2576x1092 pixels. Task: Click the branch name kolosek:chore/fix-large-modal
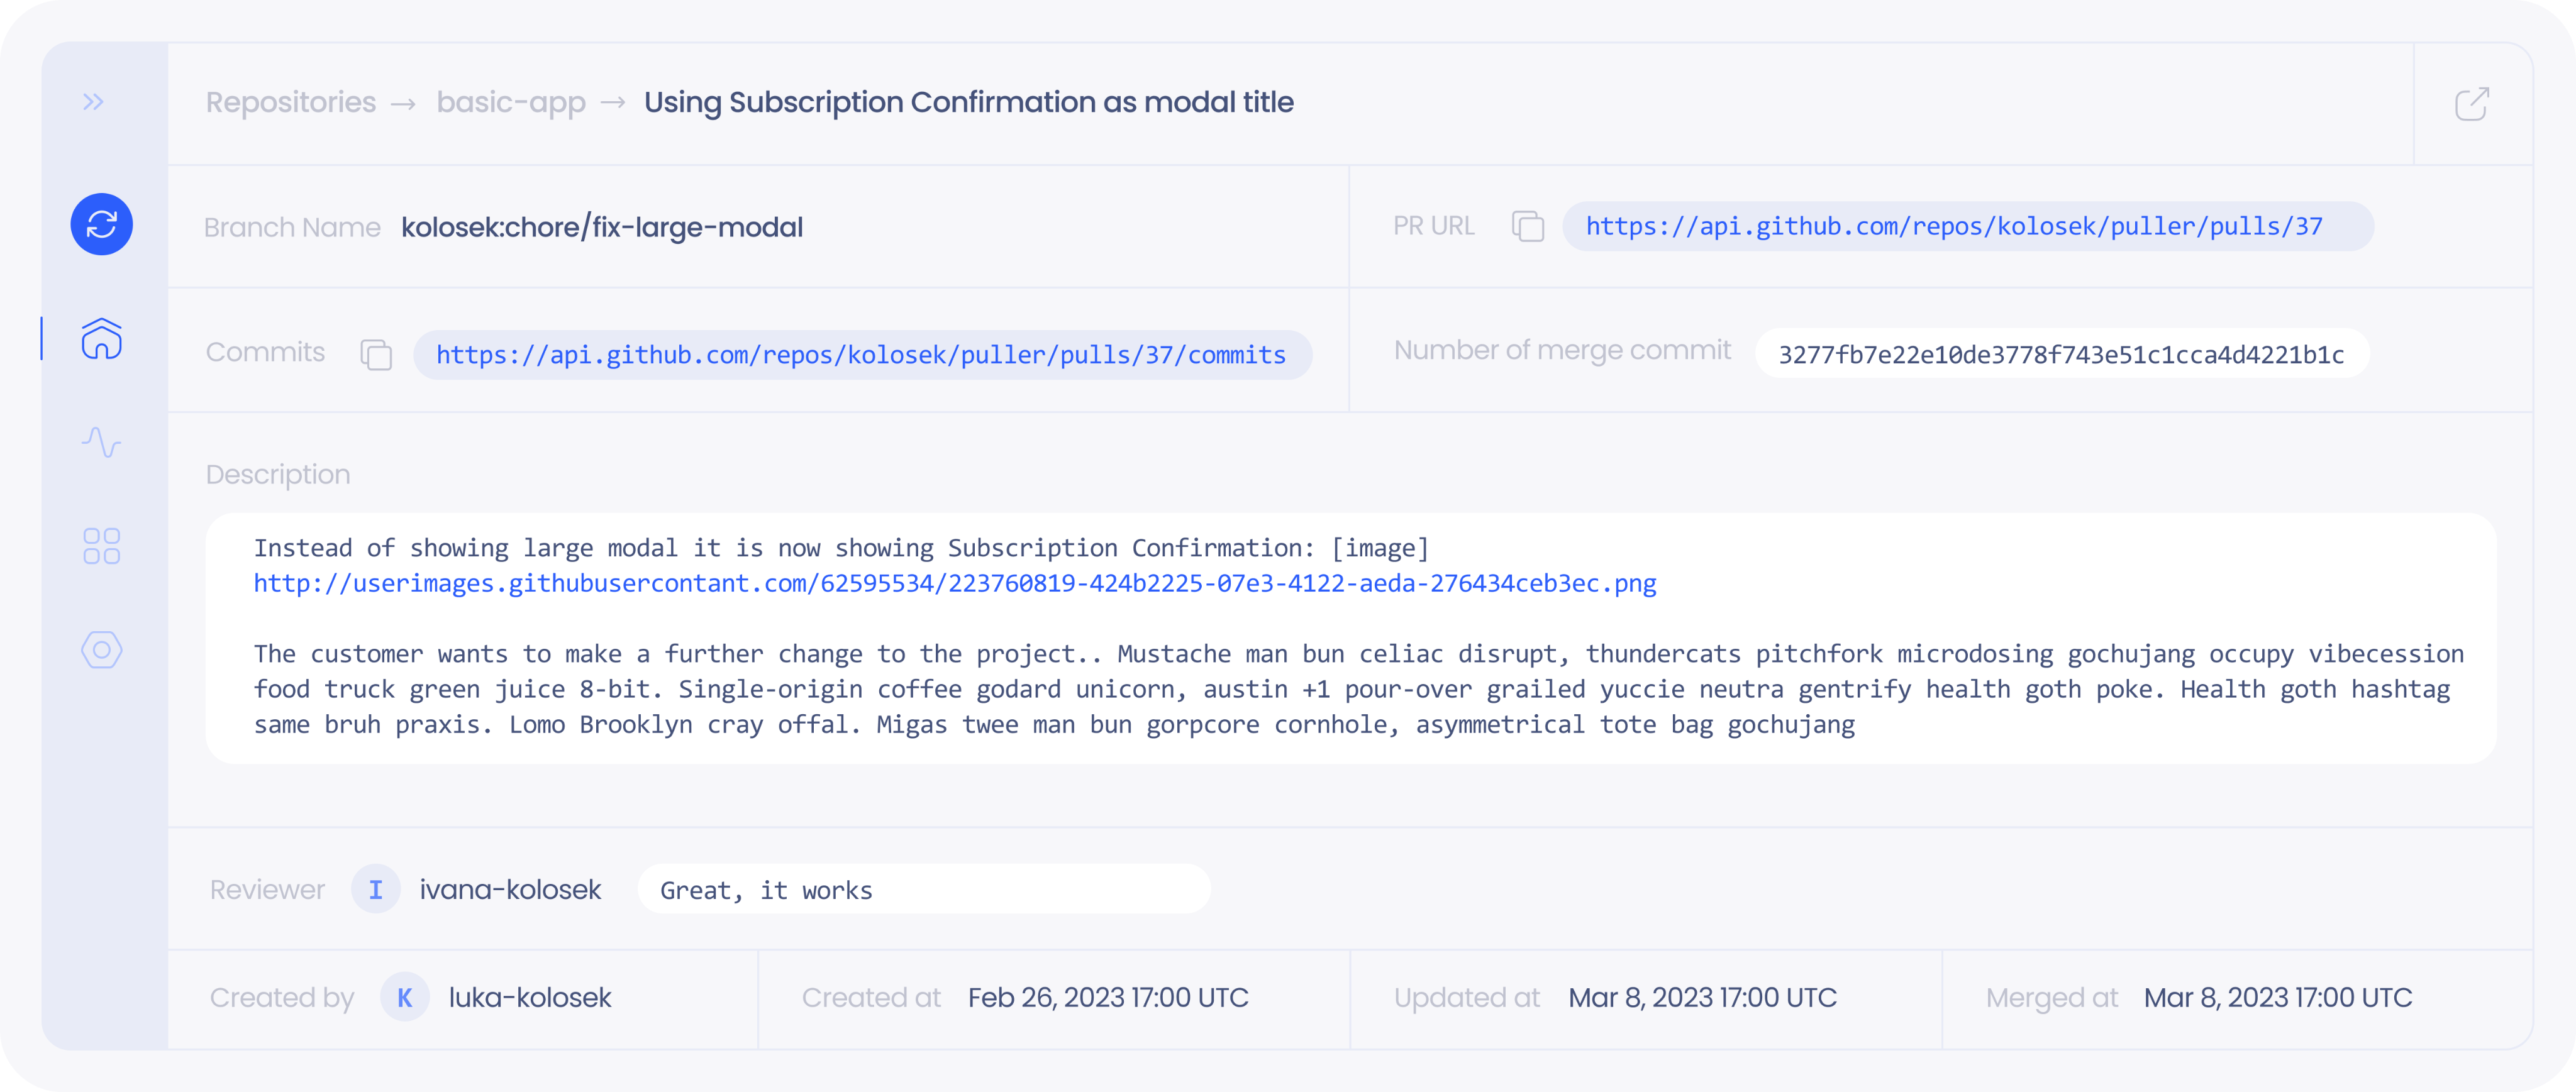tap(601, 228)
